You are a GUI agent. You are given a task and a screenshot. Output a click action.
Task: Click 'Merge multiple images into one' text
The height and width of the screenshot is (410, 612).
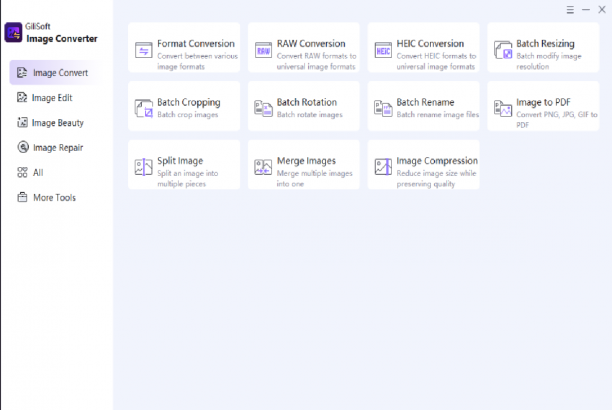click(315, 178)
